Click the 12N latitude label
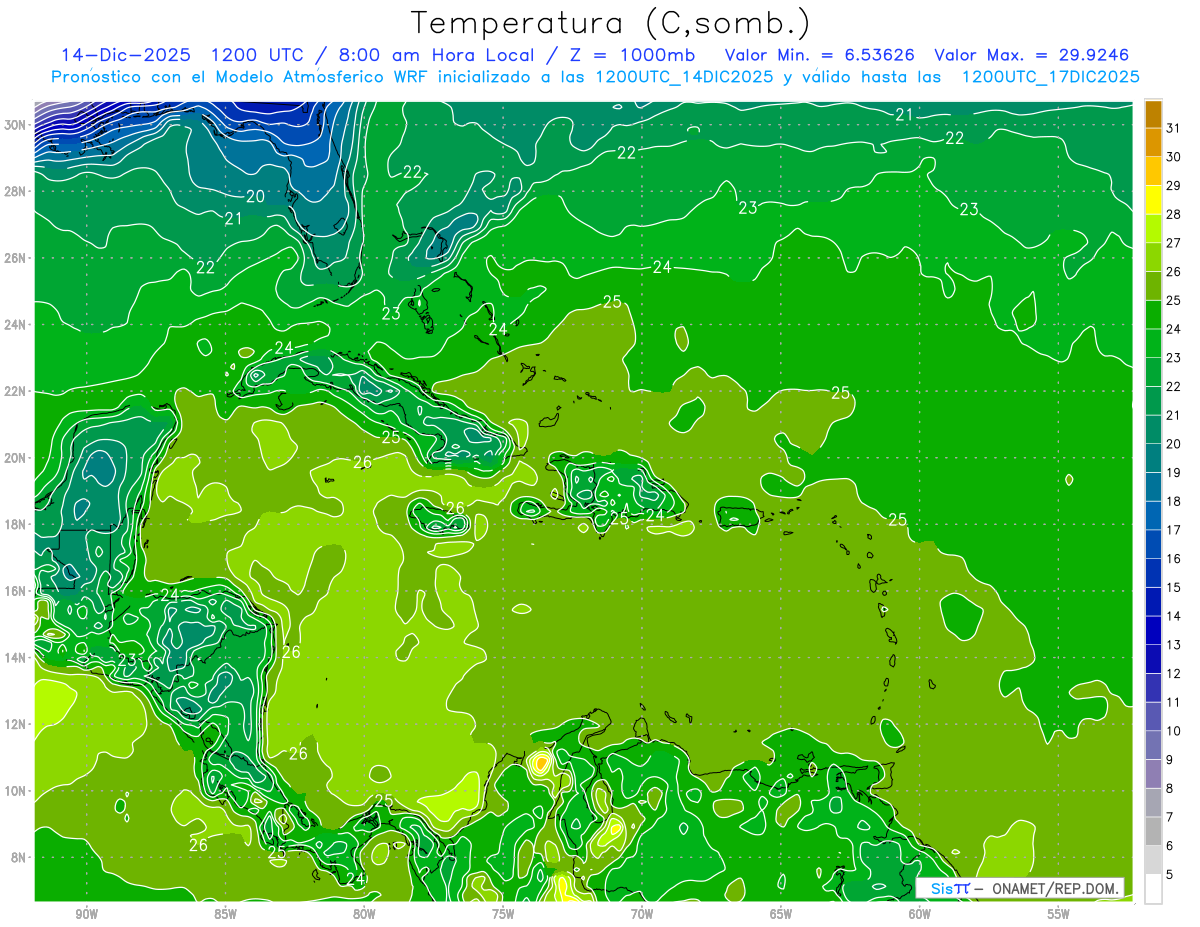Viewport: 1200px width, 927px height. click(17, 724)
